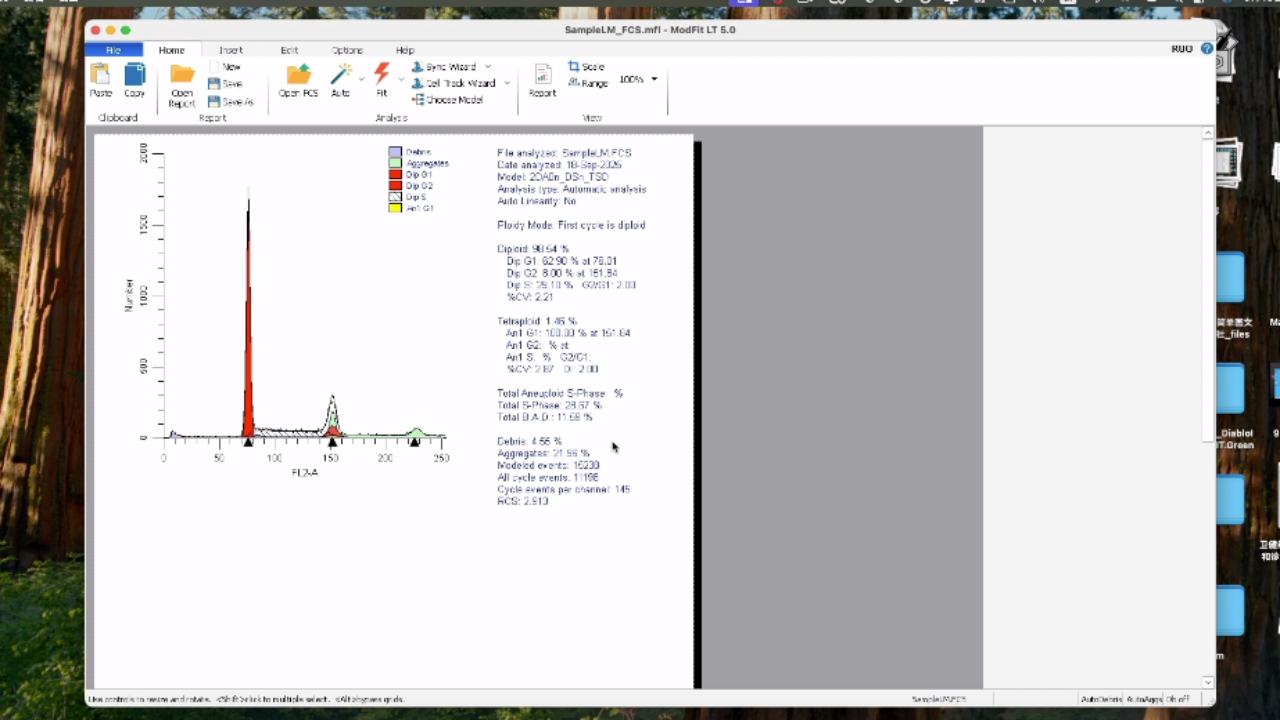Screen dimensions: 1280x720
Task: Click the Report icon in View group
Action: coord(542,75)
